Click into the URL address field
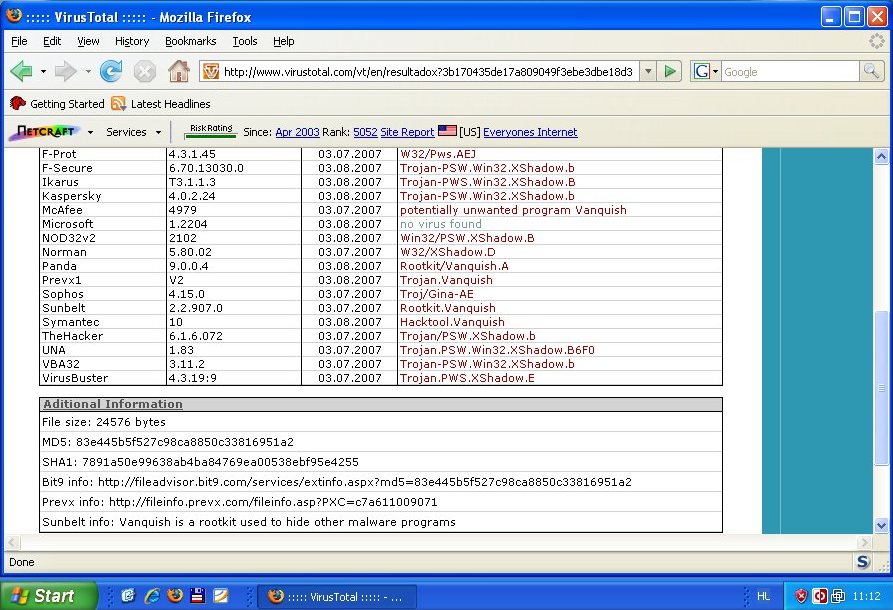Screen dimensions: 893x610 click(428, 72)
